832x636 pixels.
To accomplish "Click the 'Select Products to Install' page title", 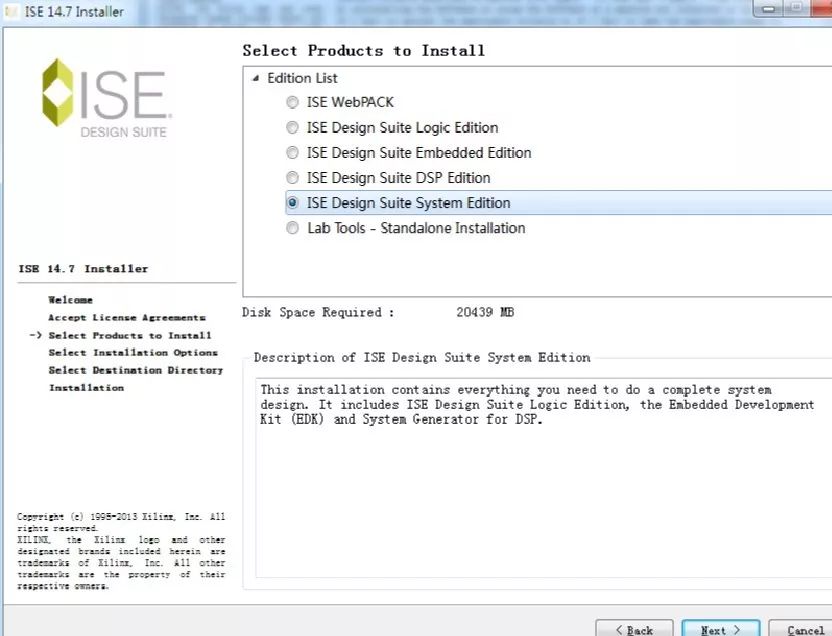I will 364,50.
